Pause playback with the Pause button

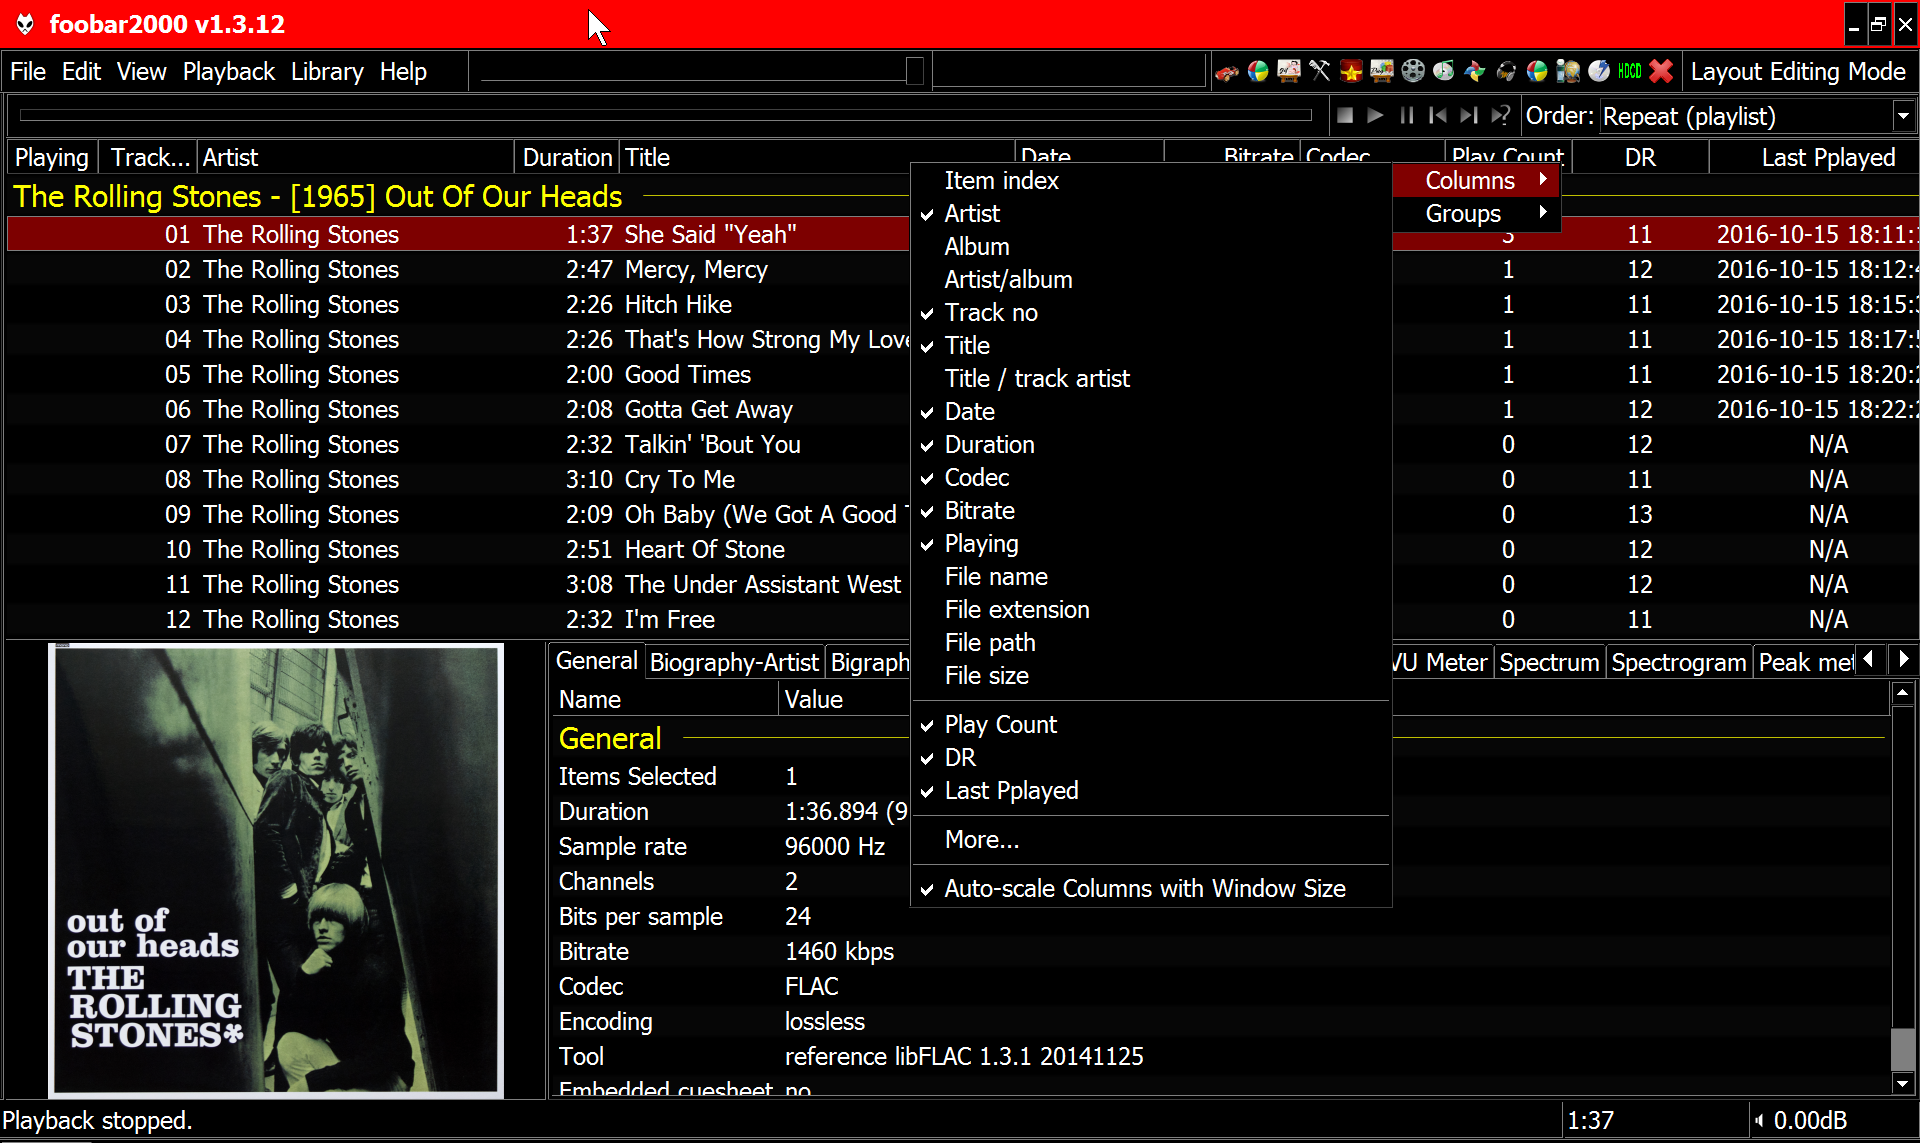(x=1407, y=116)
